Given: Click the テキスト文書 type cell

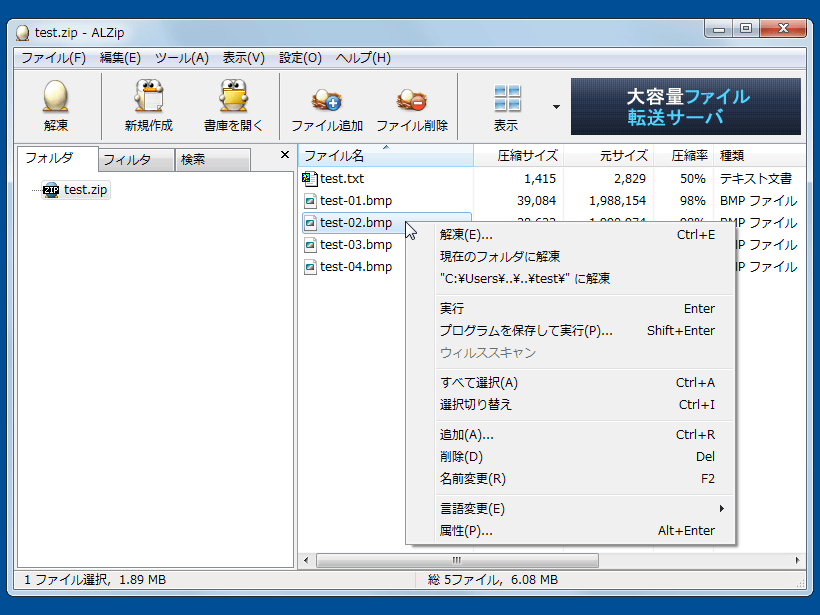Looking at the screenshot, I should click(x=756, y=179).
